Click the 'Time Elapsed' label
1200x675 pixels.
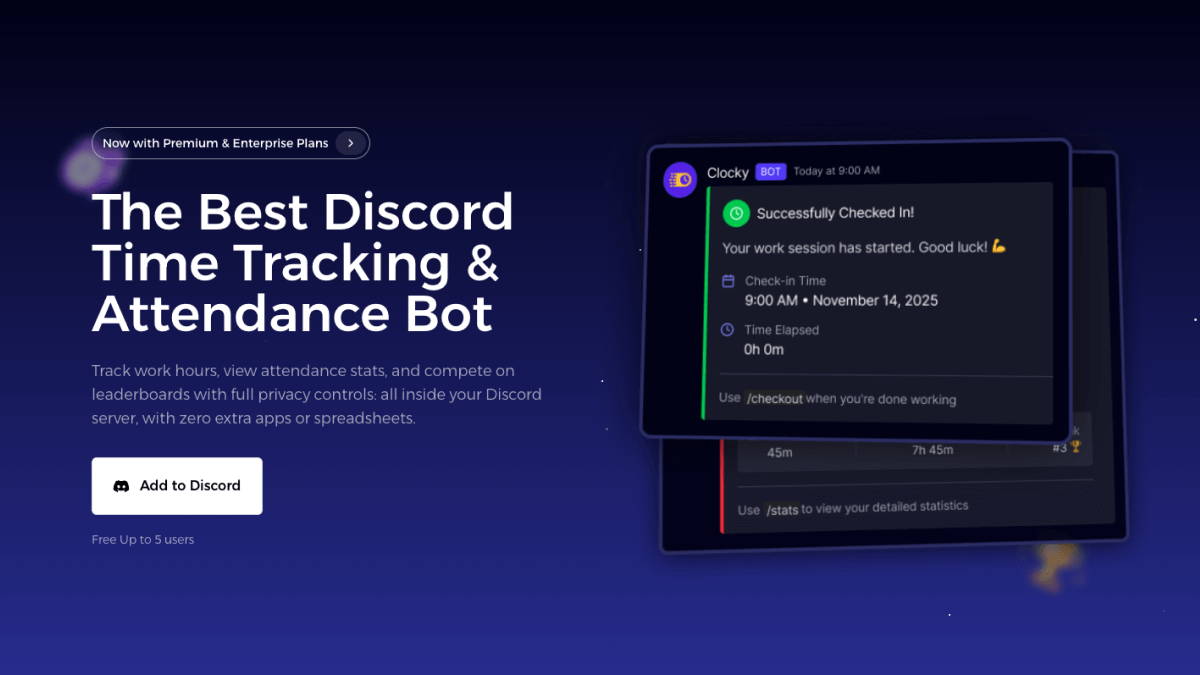tap(782, 330)
